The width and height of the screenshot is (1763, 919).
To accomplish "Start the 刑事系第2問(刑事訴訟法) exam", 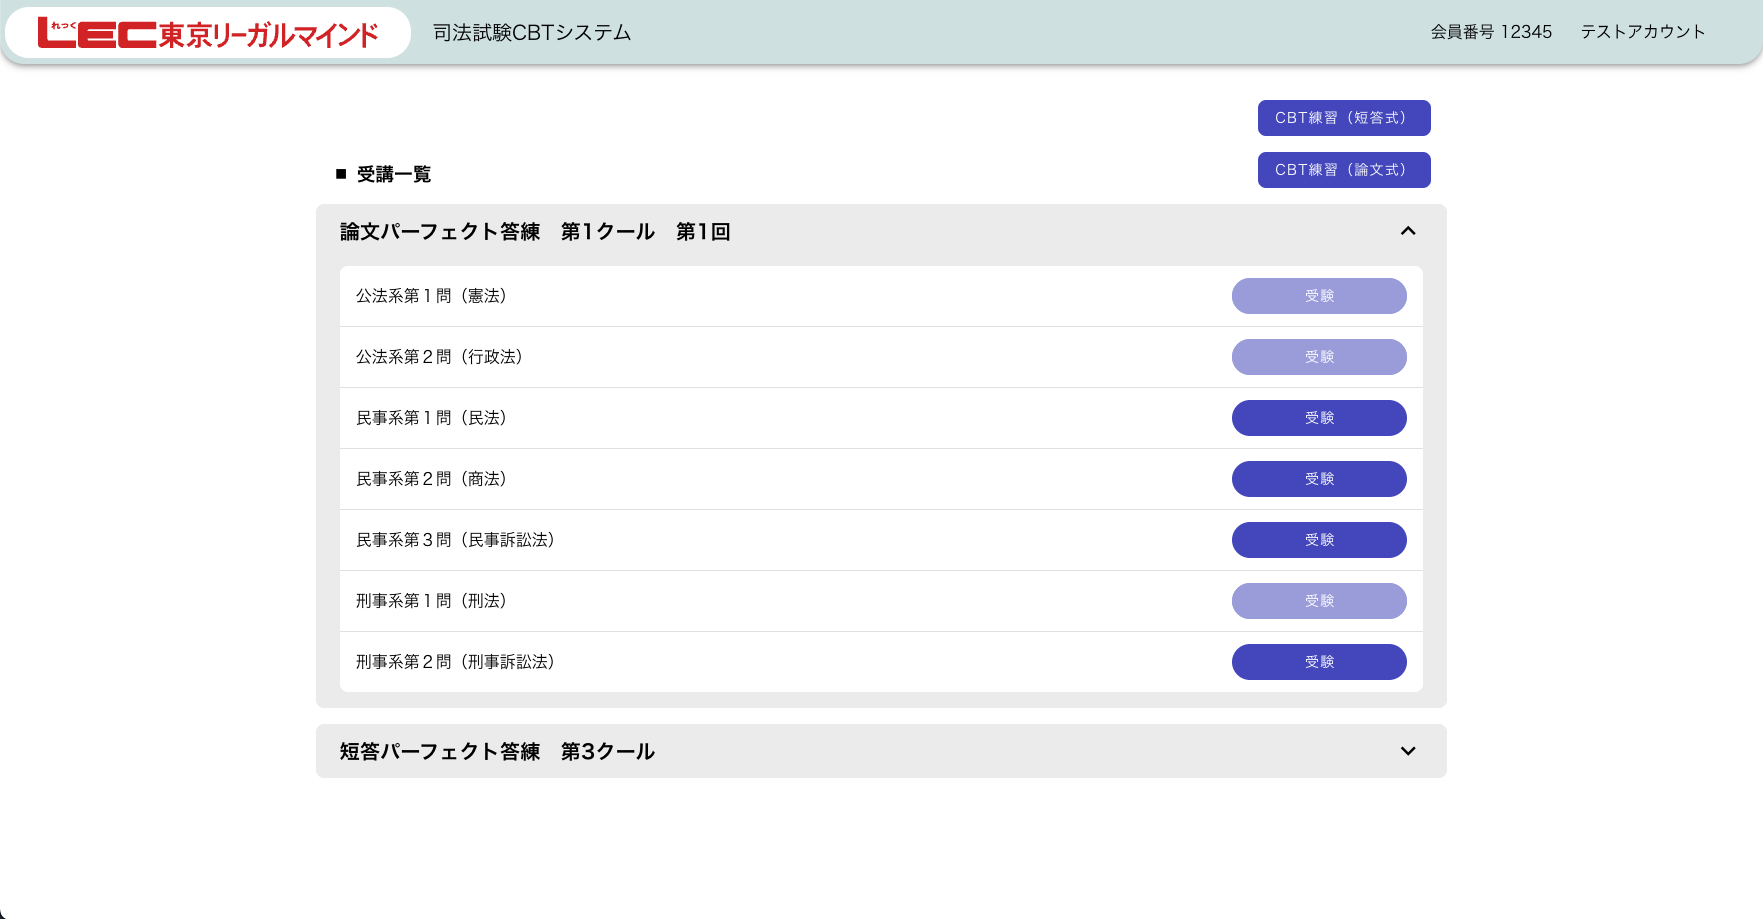I will 1318,662.
